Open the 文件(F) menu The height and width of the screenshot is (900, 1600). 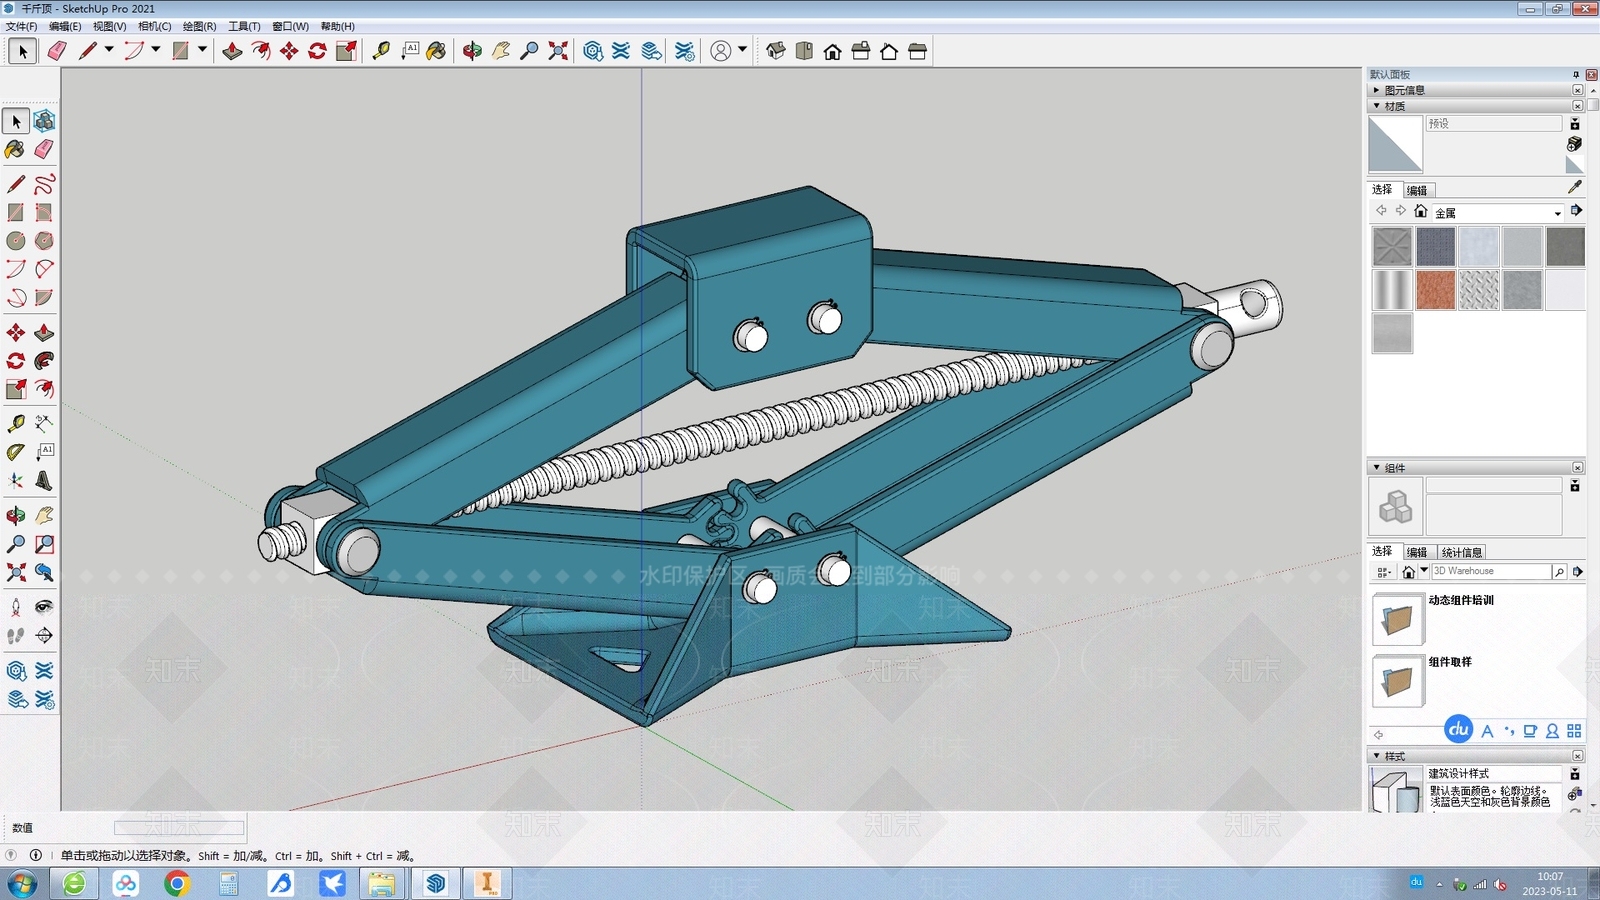click(x=21, y=26)
